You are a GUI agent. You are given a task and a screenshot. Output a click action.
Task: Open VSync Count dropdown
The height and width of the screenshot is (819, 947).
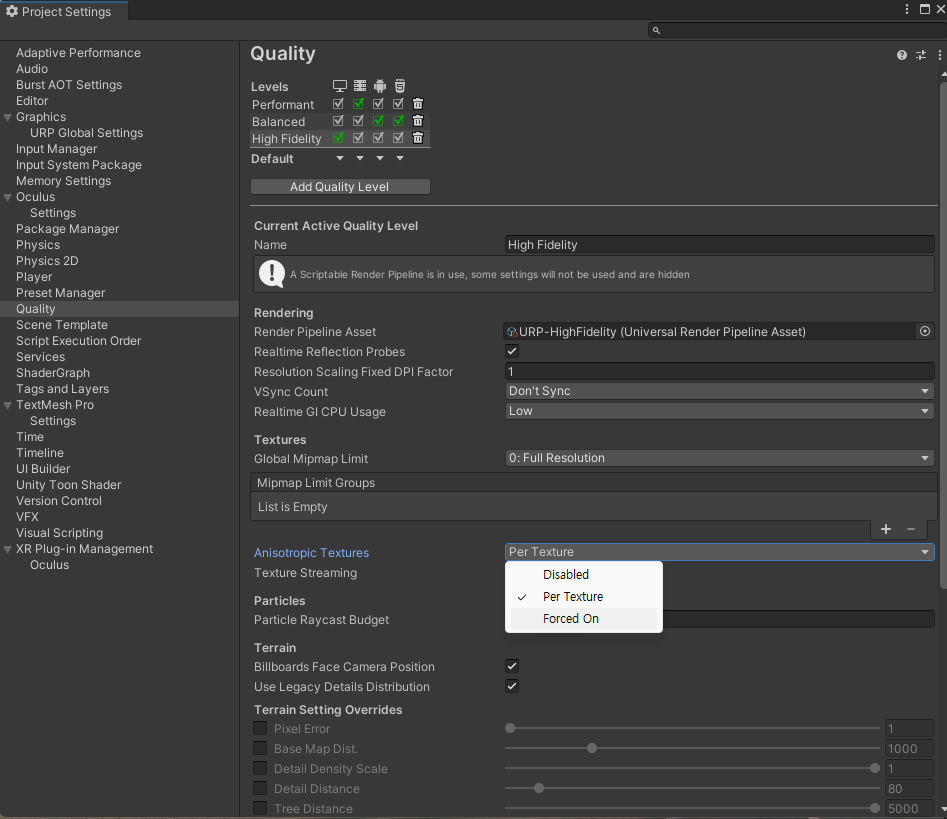point(719,391)
